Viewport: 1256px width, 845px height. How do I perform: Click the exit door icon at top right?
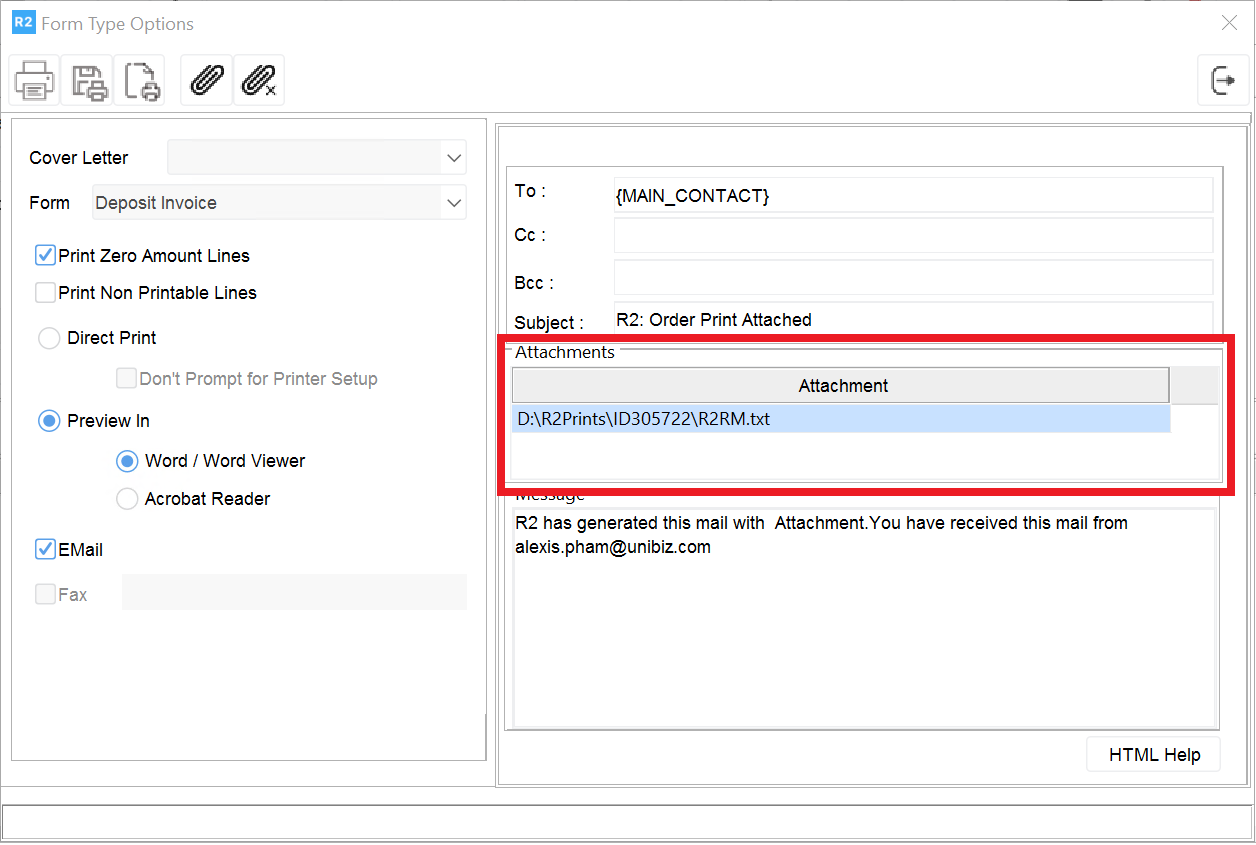pyautogui.click(x=1223, y=80)
